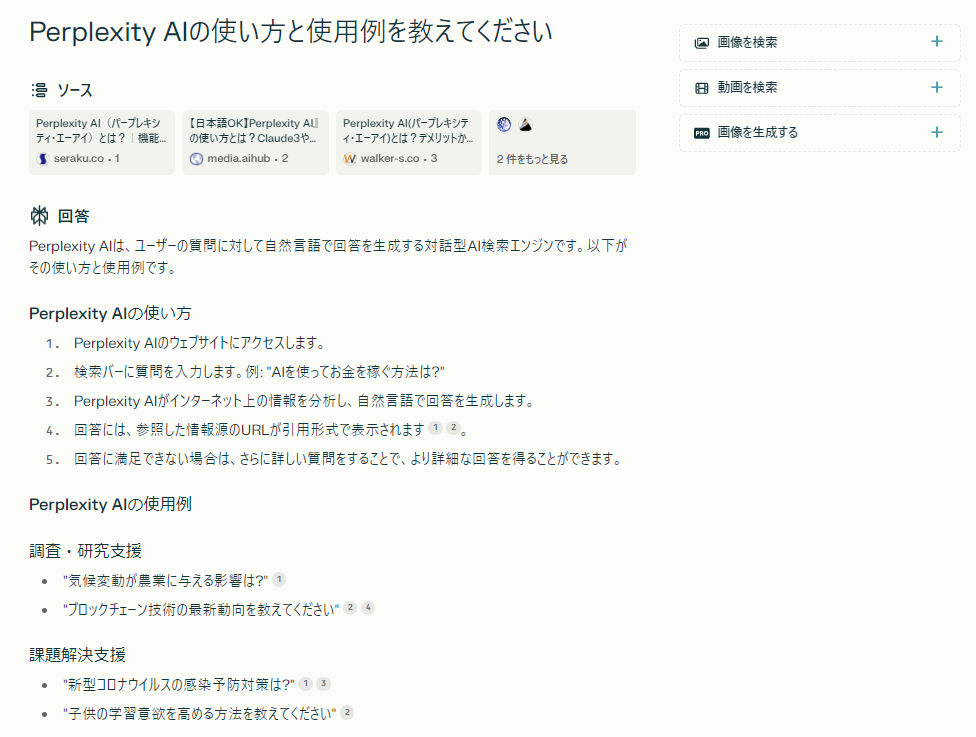Click 画像を検索 label
The width and height of the screenshot is (976, 737).
coord(747,42)
